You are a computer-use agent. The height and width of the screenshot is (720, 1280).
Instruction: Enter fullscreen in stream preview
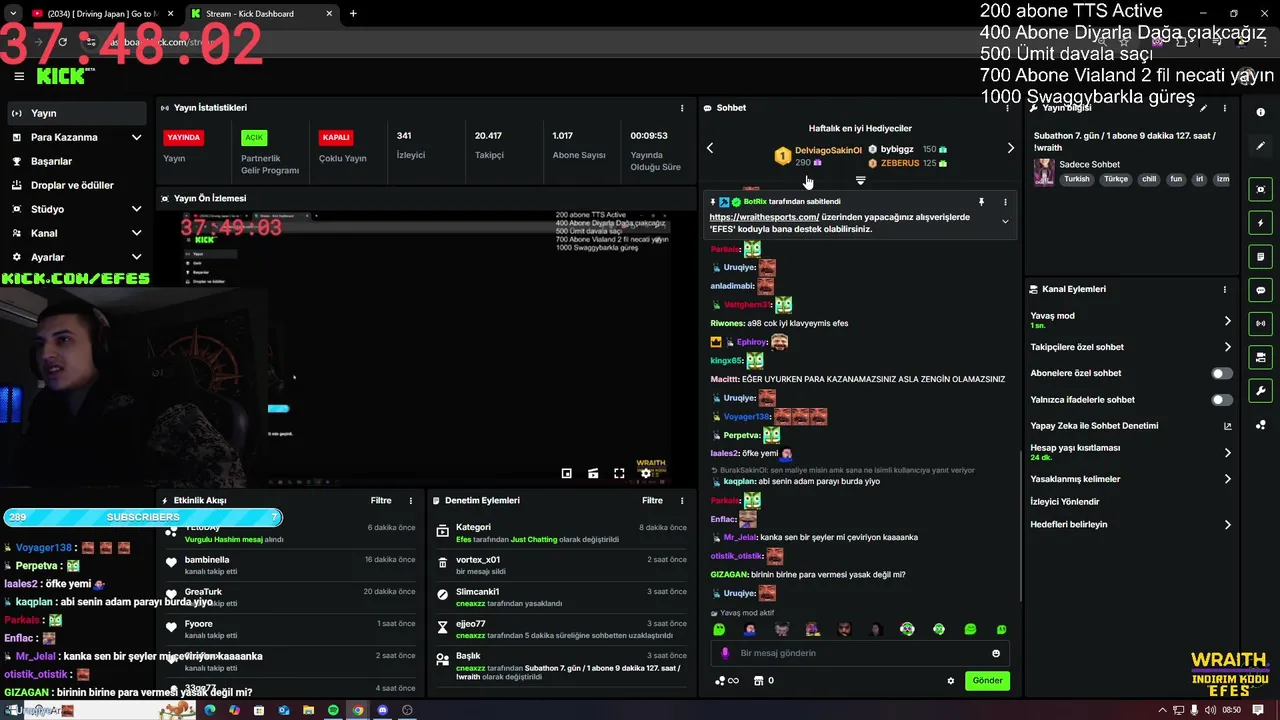click(x=619, y=474)
